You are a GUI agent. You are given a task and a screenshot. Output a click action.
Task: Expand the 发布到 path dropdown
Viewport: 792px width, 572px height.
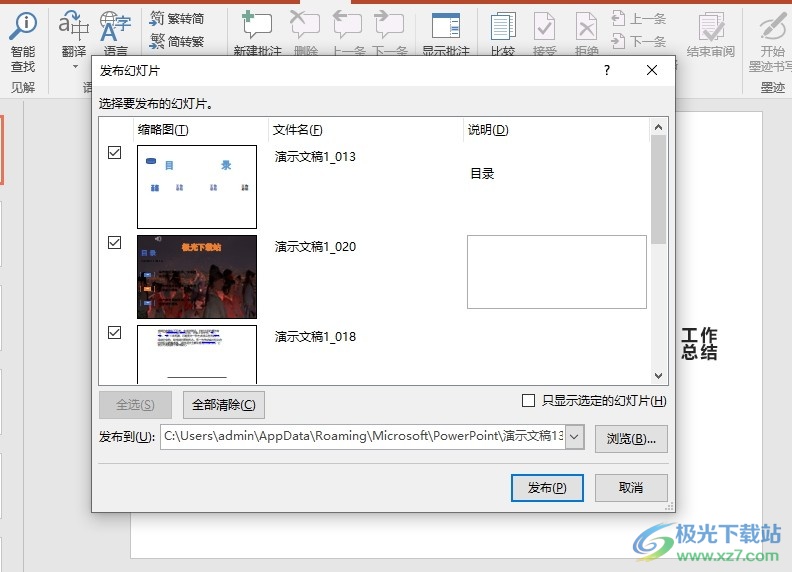click(574, 437)
